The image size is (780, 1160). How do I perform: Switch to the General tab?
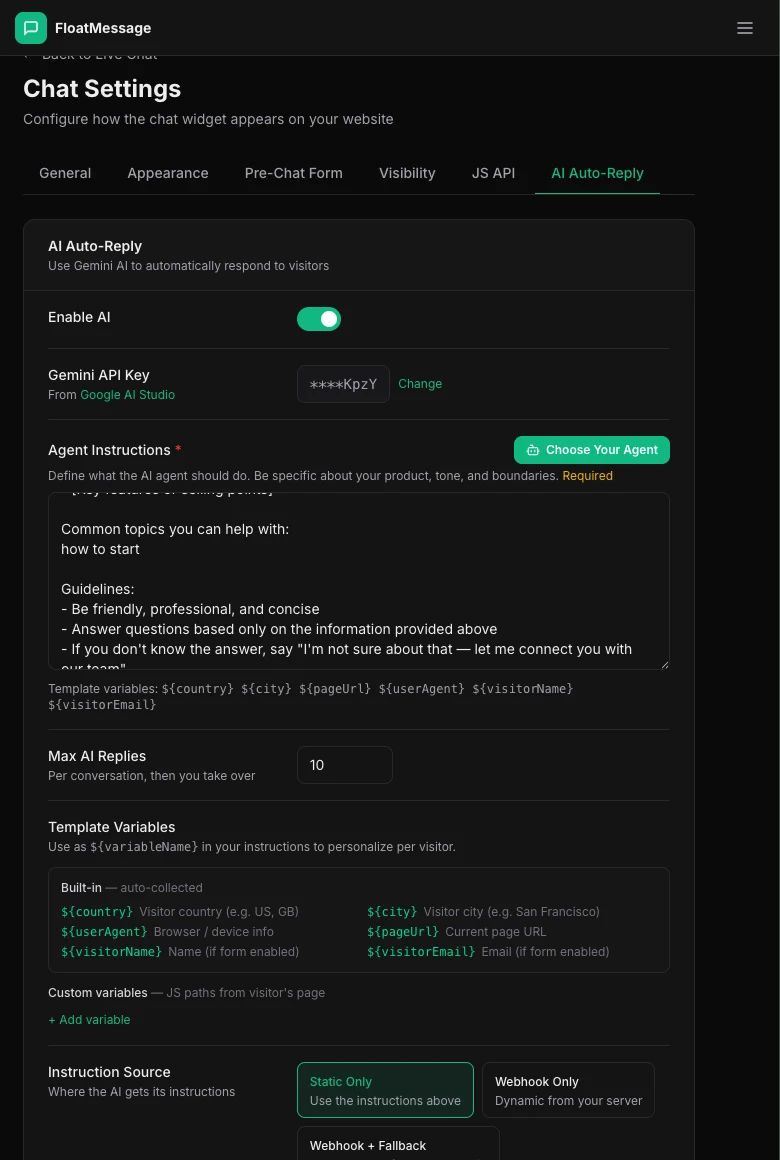(64, 173)
